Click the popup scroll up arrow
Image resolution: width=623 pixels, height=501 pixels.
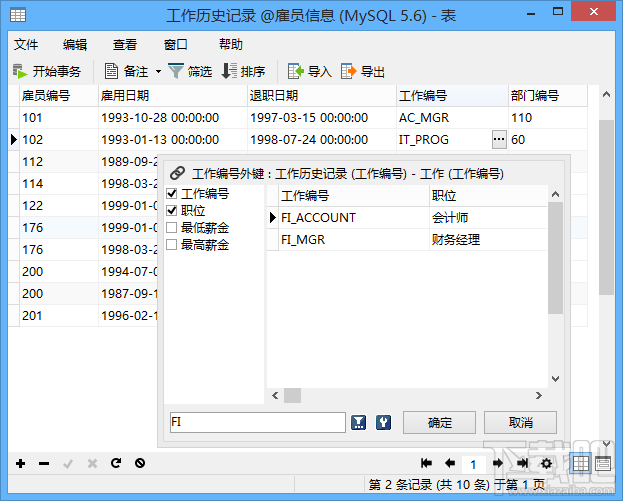point(555,194)
